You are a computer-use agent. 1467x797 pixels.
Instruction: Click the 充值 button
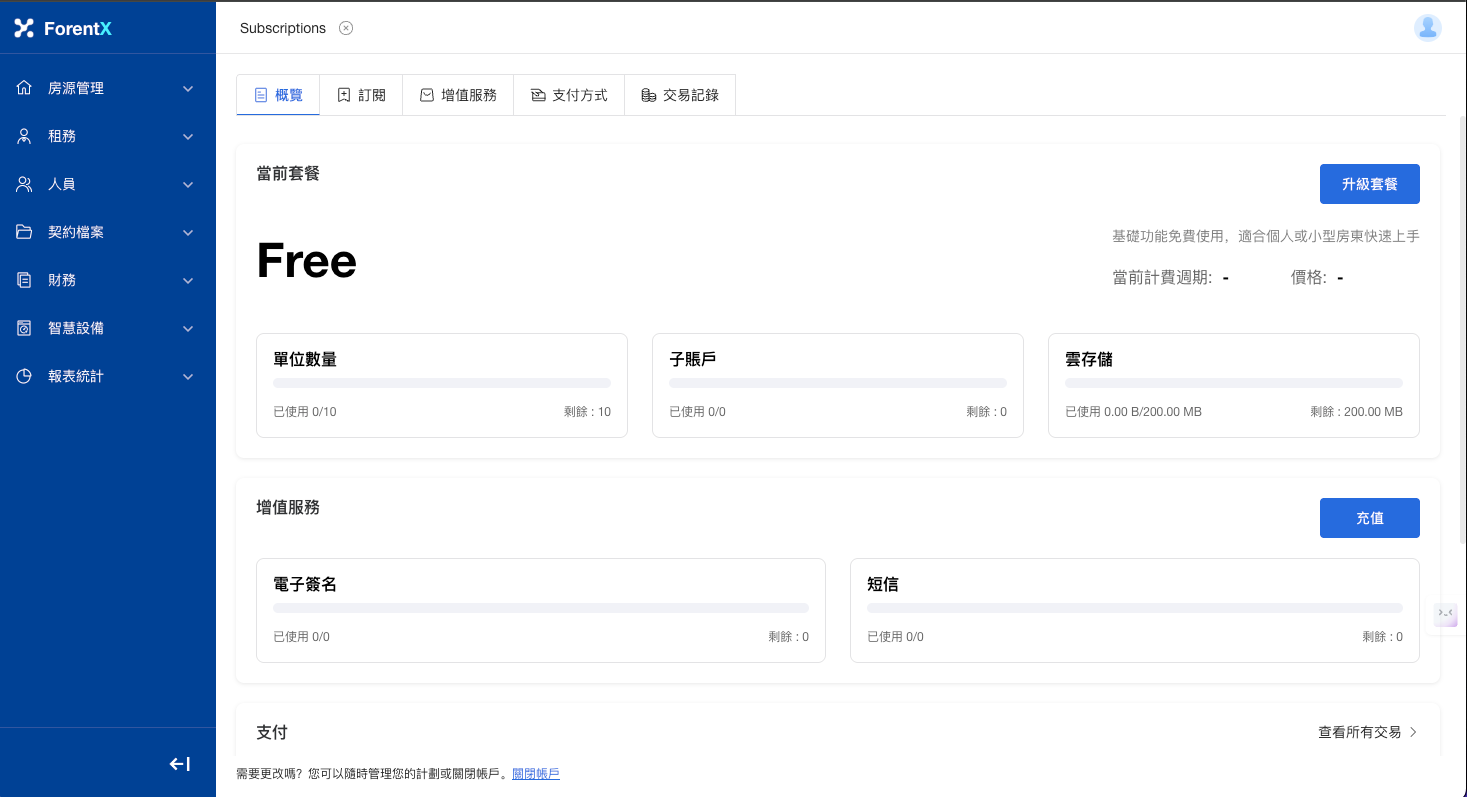(1369, 518)
